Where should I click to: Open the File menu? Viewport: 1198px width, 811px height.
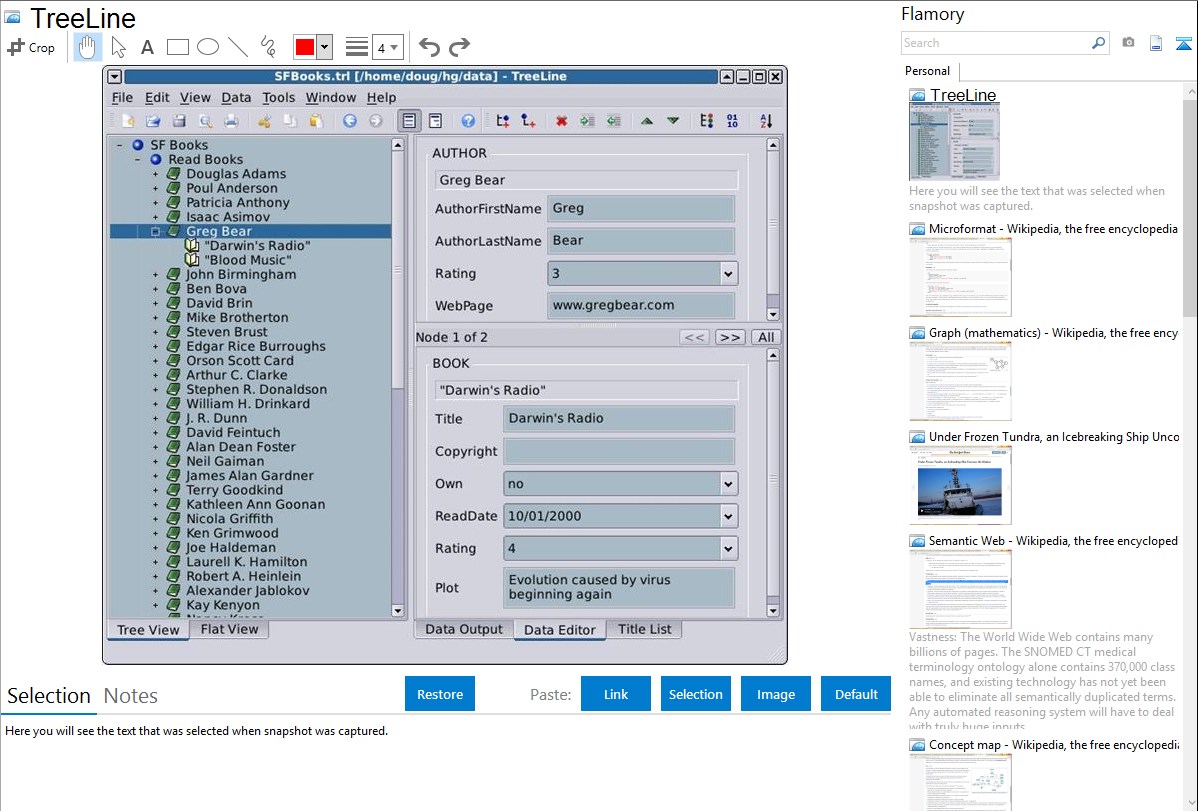click(122, 97)
